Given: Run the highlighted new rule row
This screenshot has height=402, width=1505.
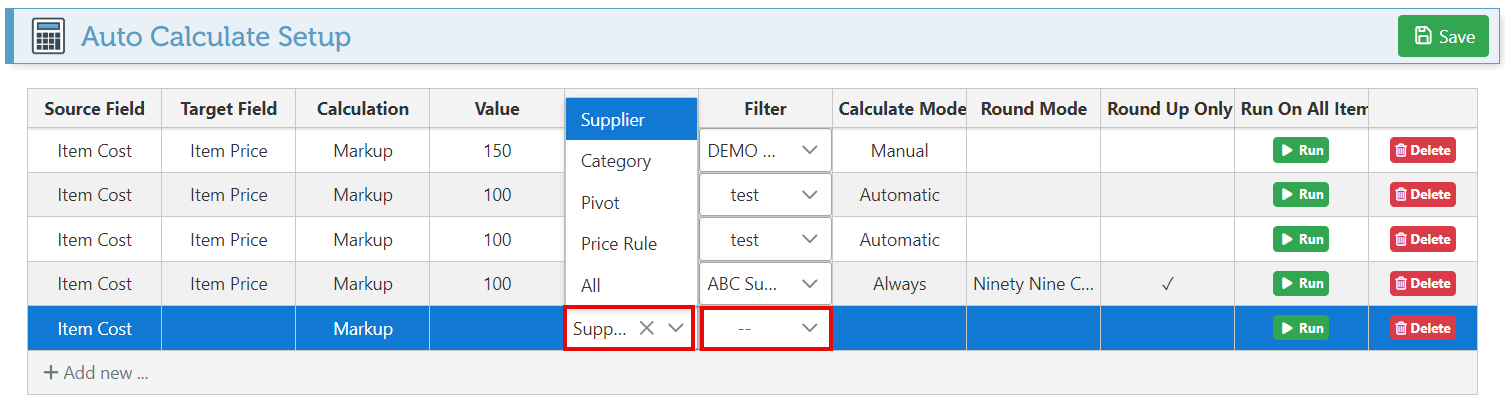Looking at the screenshot, I should [1300, 328].
